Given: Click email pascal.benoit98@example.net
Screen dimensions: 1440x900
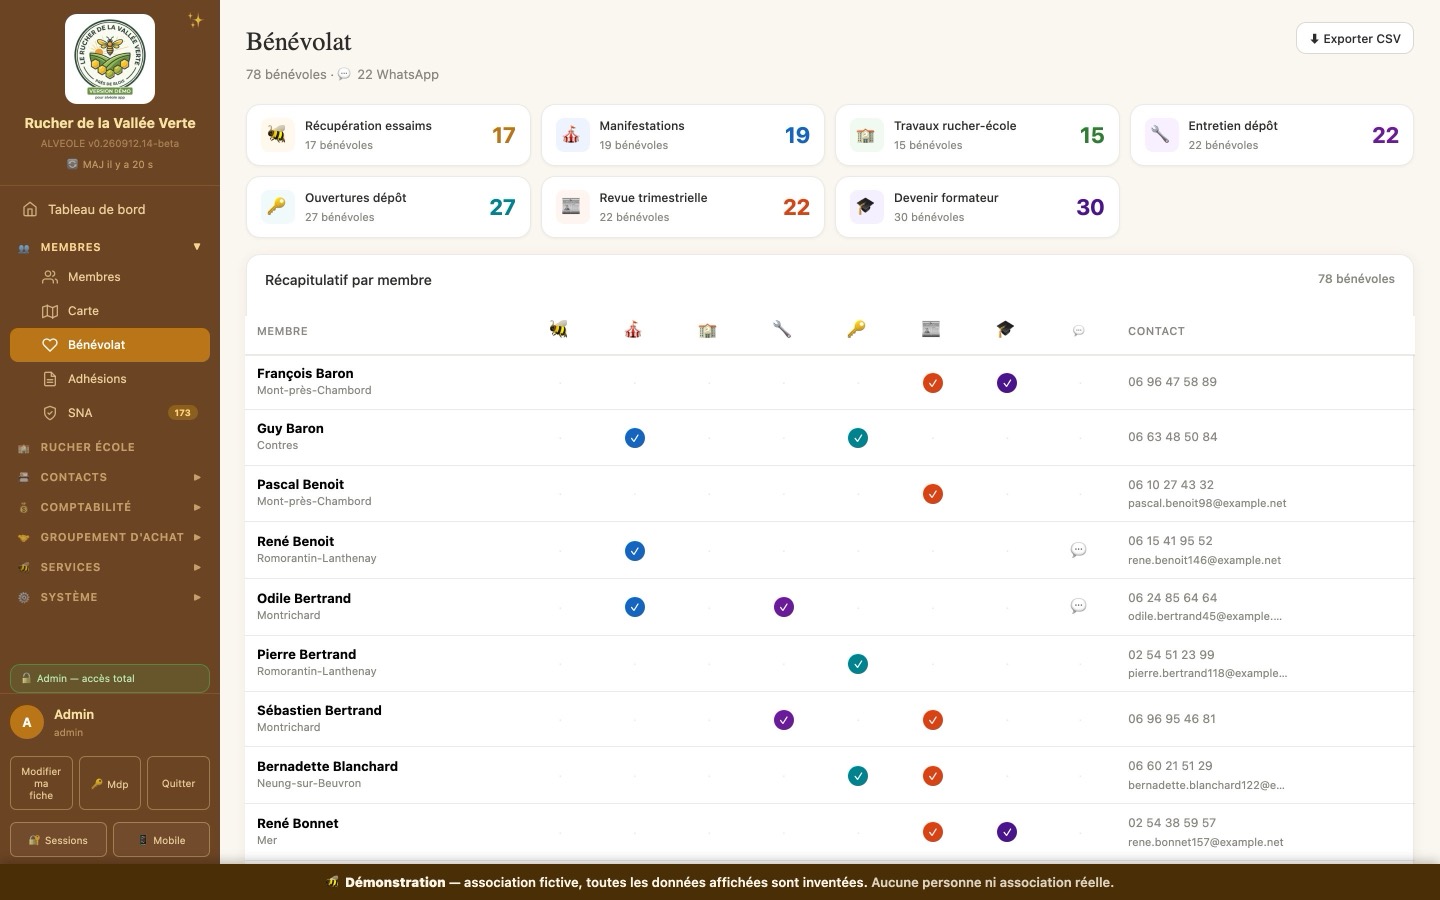Looking at the screenshot, I should pyautogui.click(x=1207, y=503).
